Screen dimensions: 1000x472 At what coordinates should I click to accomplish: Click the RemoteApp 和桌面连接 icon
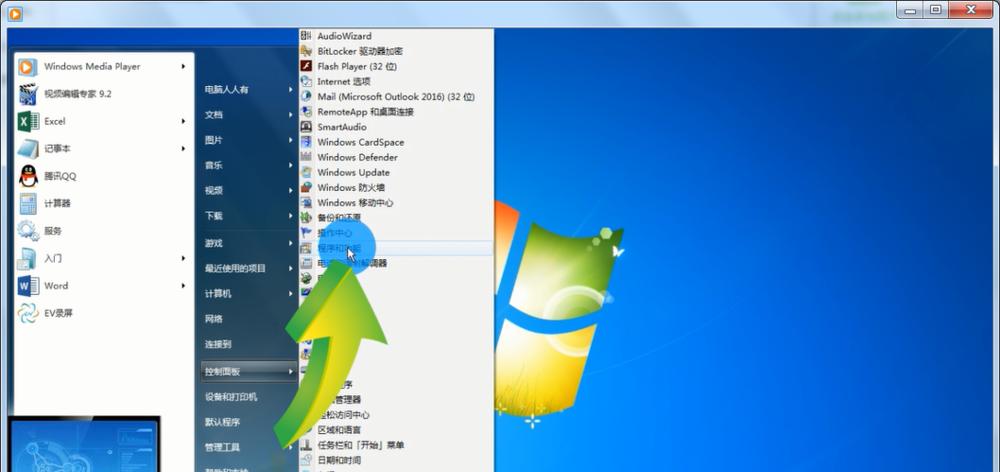[x=306, y=112]
